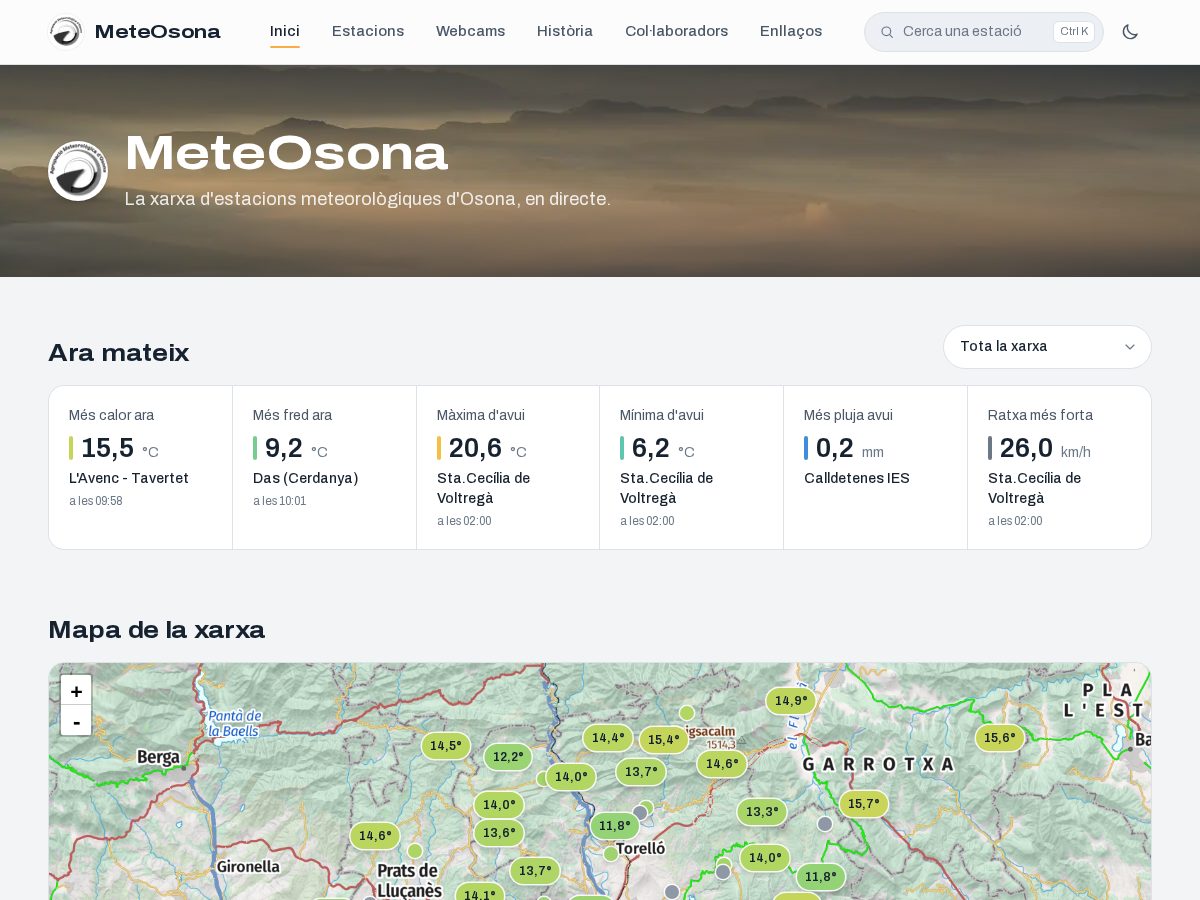Screen dimensions: 1200x900
Task: Select the 12,2° station marker on the map
Action: coord(508,757)
